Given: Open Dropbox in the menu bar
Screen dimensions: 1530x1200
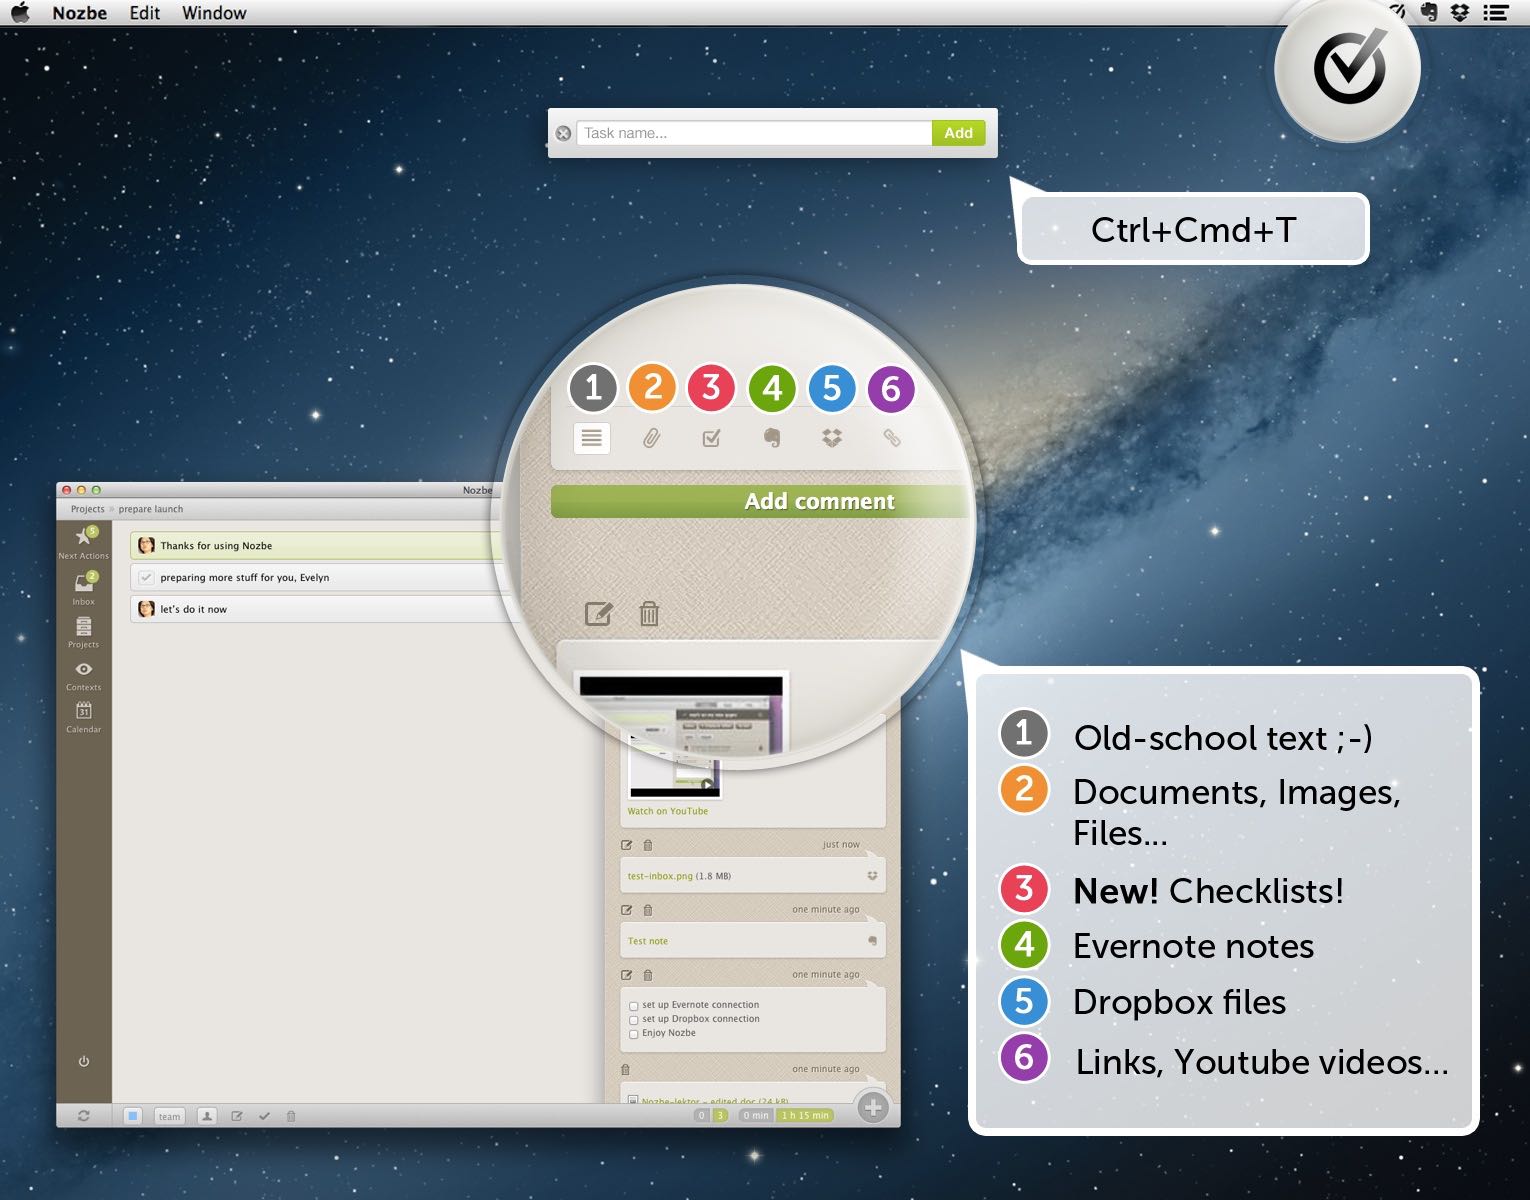Looking at the screenshot, I should coord(1460,12).
